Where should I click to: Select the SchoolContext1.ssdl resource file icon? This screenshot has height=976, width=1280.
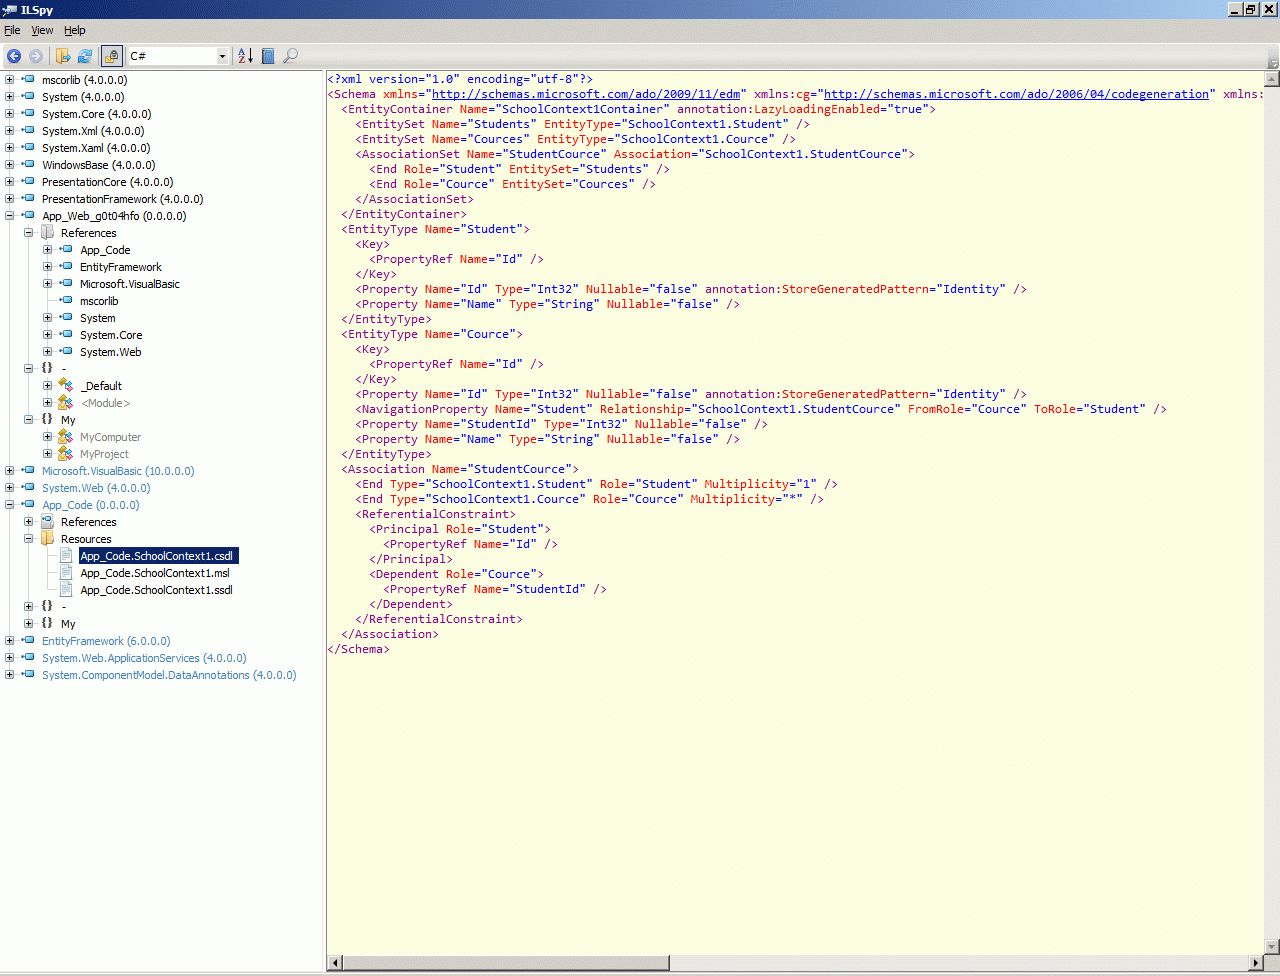pos(67,589)
